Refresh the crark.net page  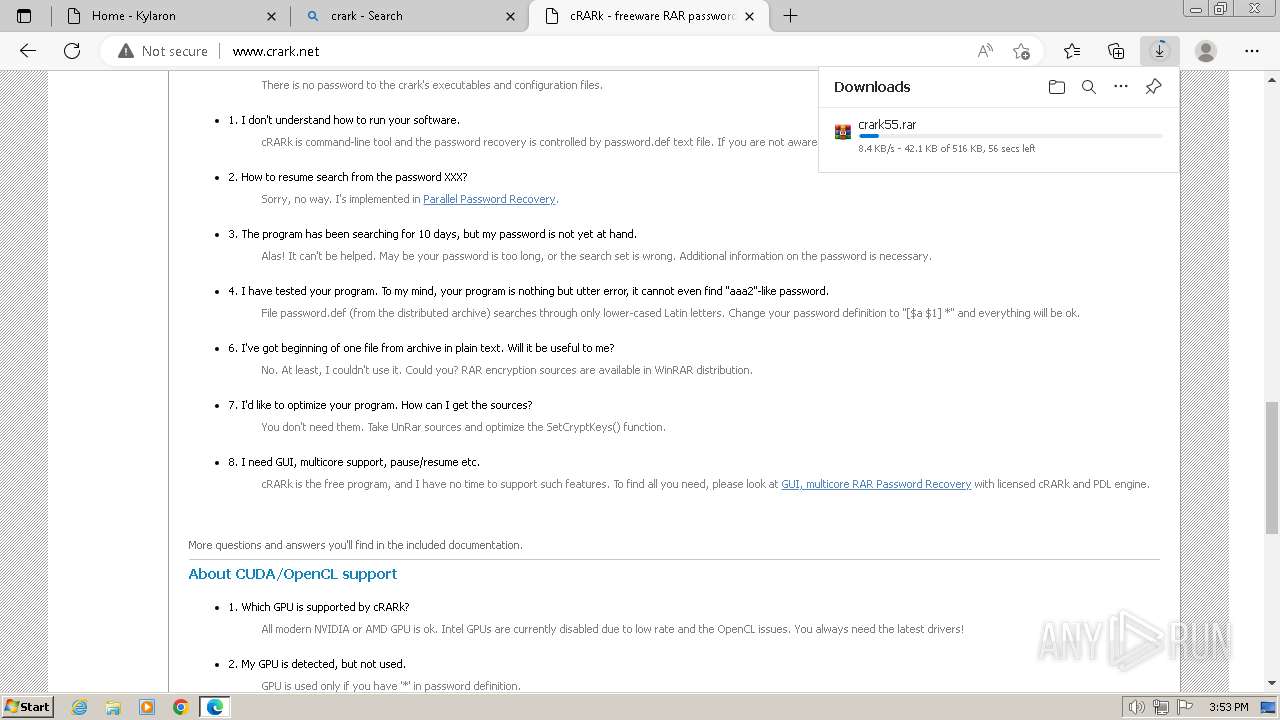72,51
